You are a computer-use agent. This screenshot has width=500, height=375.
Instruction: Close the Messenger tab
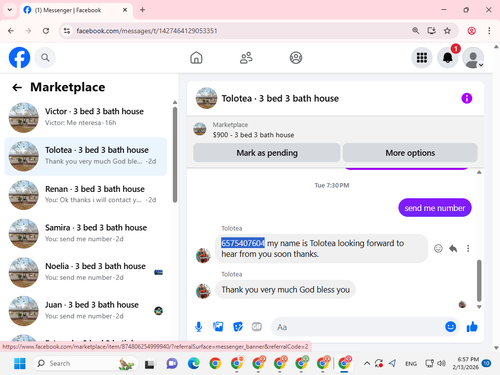(x=125, y=10)
